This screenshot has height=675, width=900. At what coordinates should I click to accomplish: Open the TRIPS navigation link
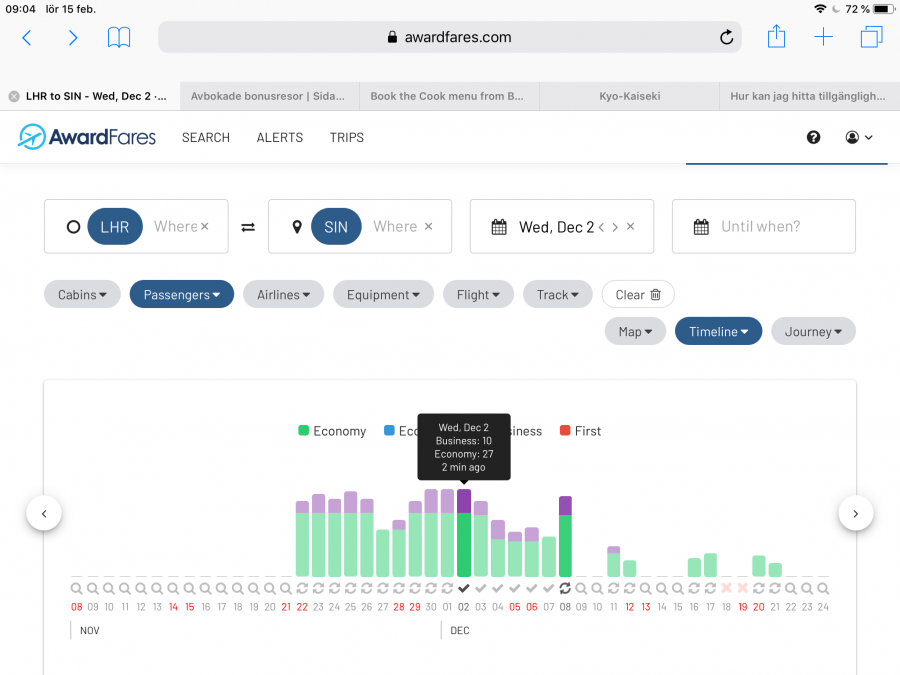pyautogui.click(x=347, y=137)
